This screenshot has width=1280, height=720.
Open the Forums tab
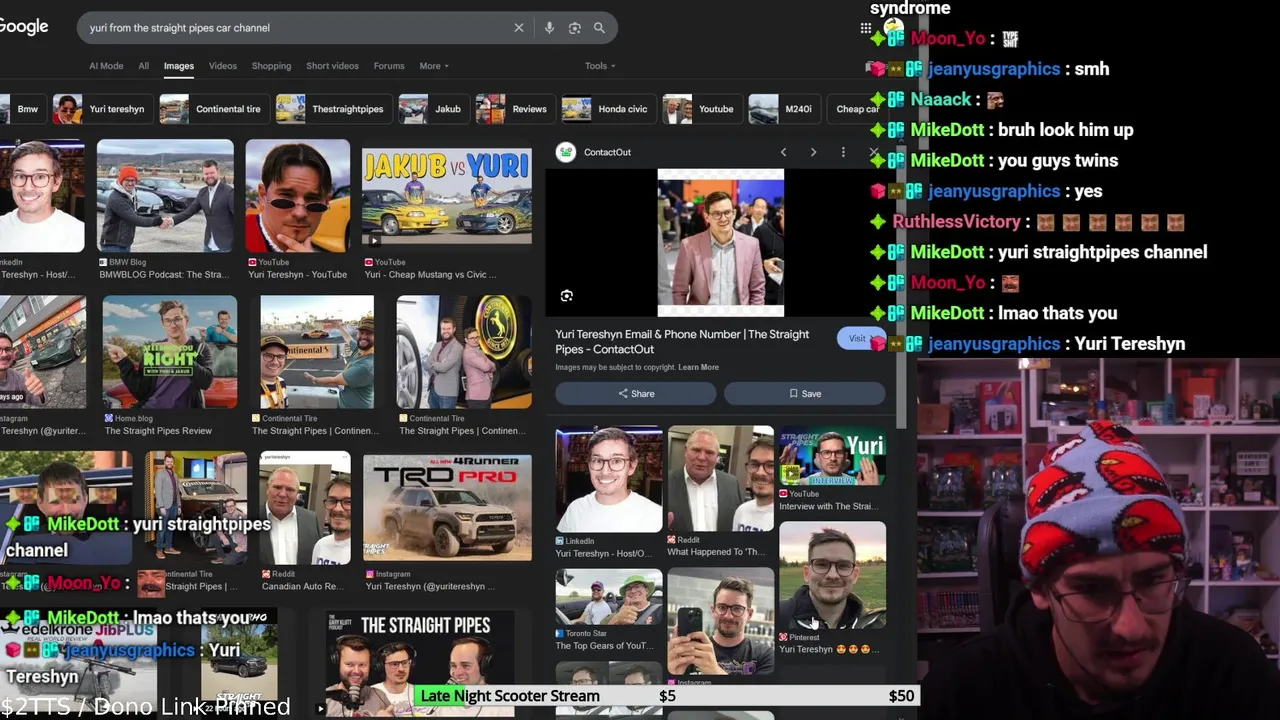389,66
